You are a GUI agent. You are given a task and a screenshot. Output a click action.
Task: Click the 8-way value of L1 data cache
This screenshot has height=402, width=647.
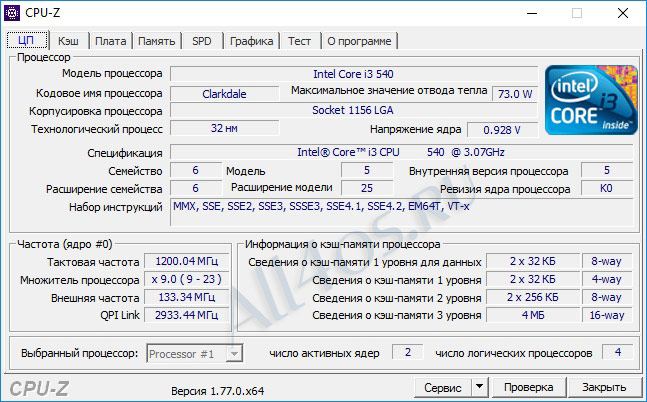point(607,261)
